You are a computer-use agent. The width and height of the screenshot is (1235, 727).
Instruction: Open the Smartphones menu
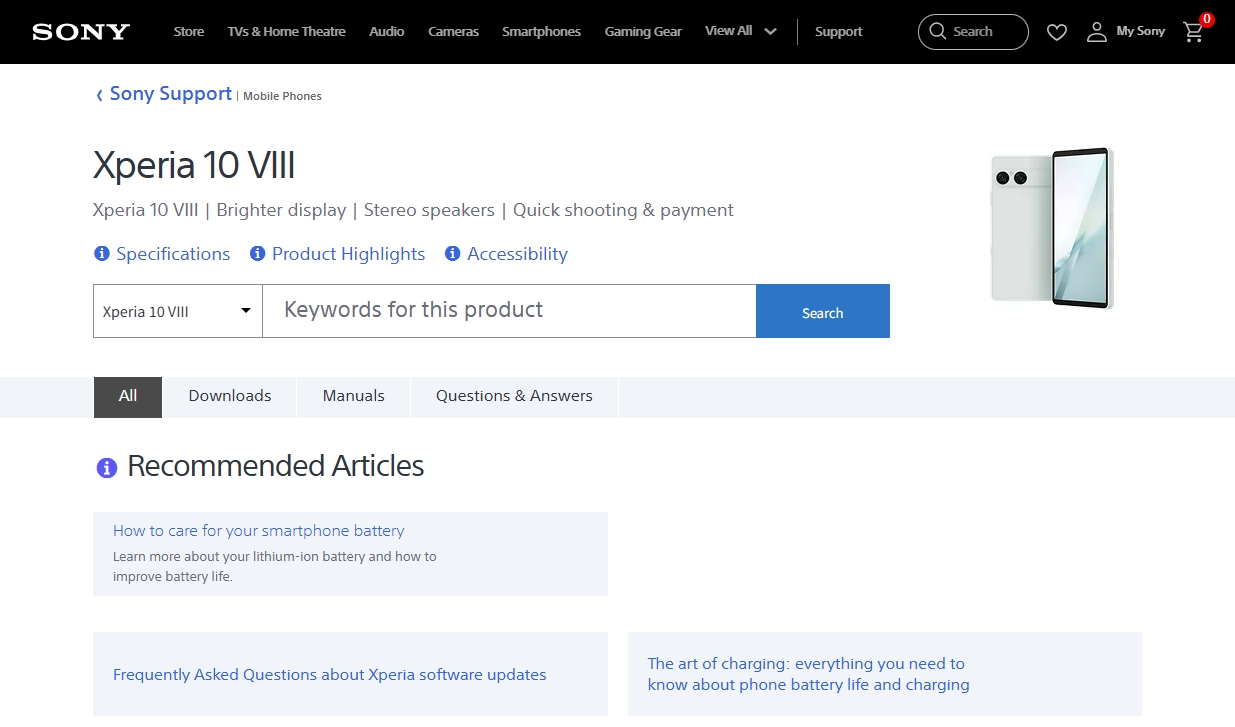point(541,32)
